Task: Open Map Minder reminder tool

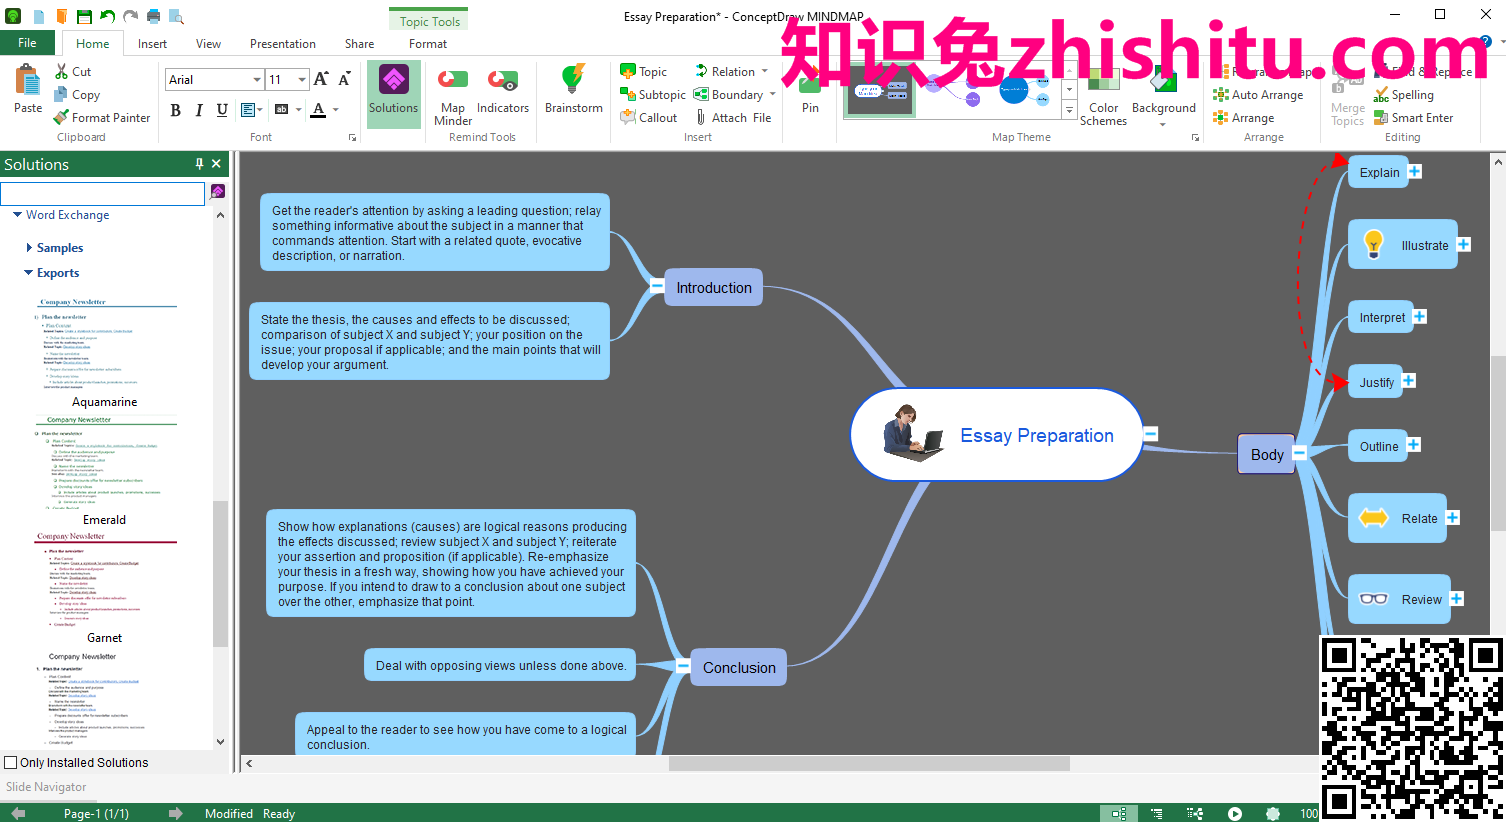Action: [x=453, y=94]
